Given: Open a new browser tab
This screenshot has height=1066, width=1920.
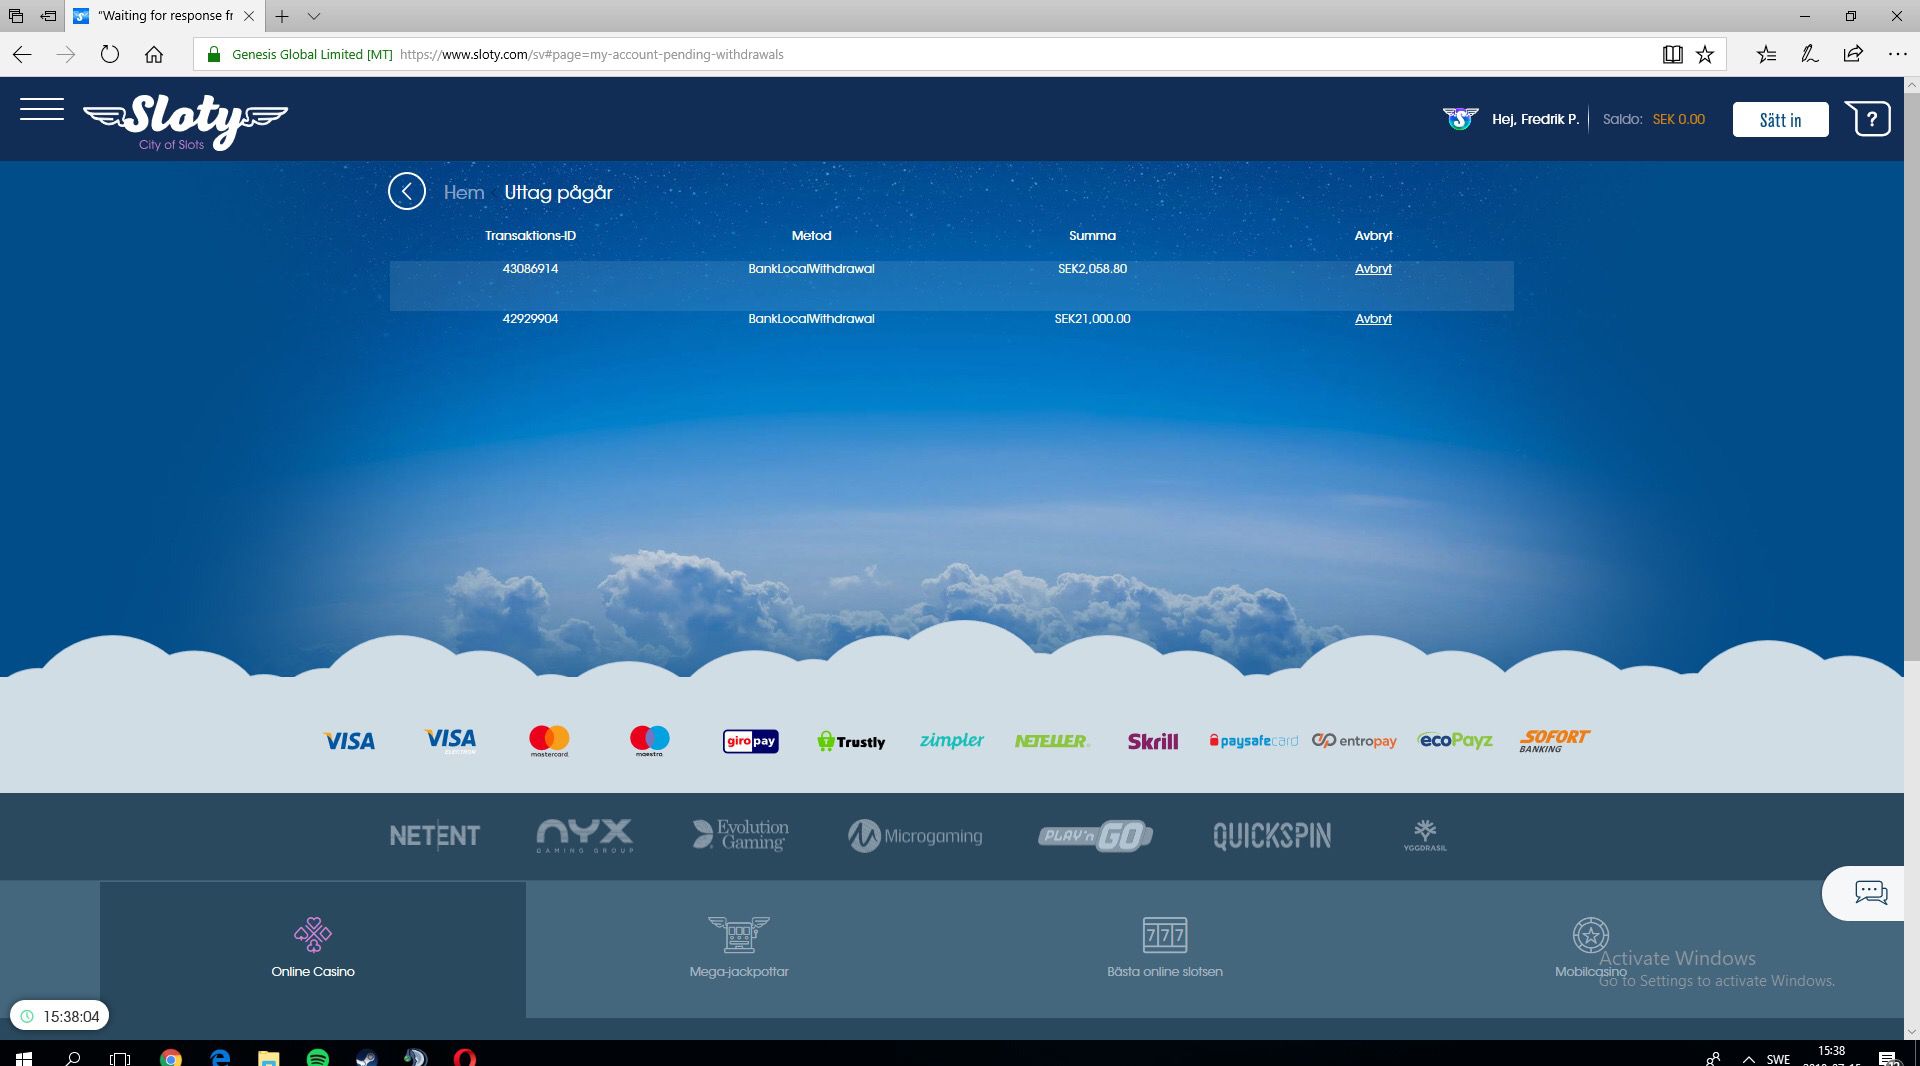Looking at the screenshot, I should click(282, 16).
